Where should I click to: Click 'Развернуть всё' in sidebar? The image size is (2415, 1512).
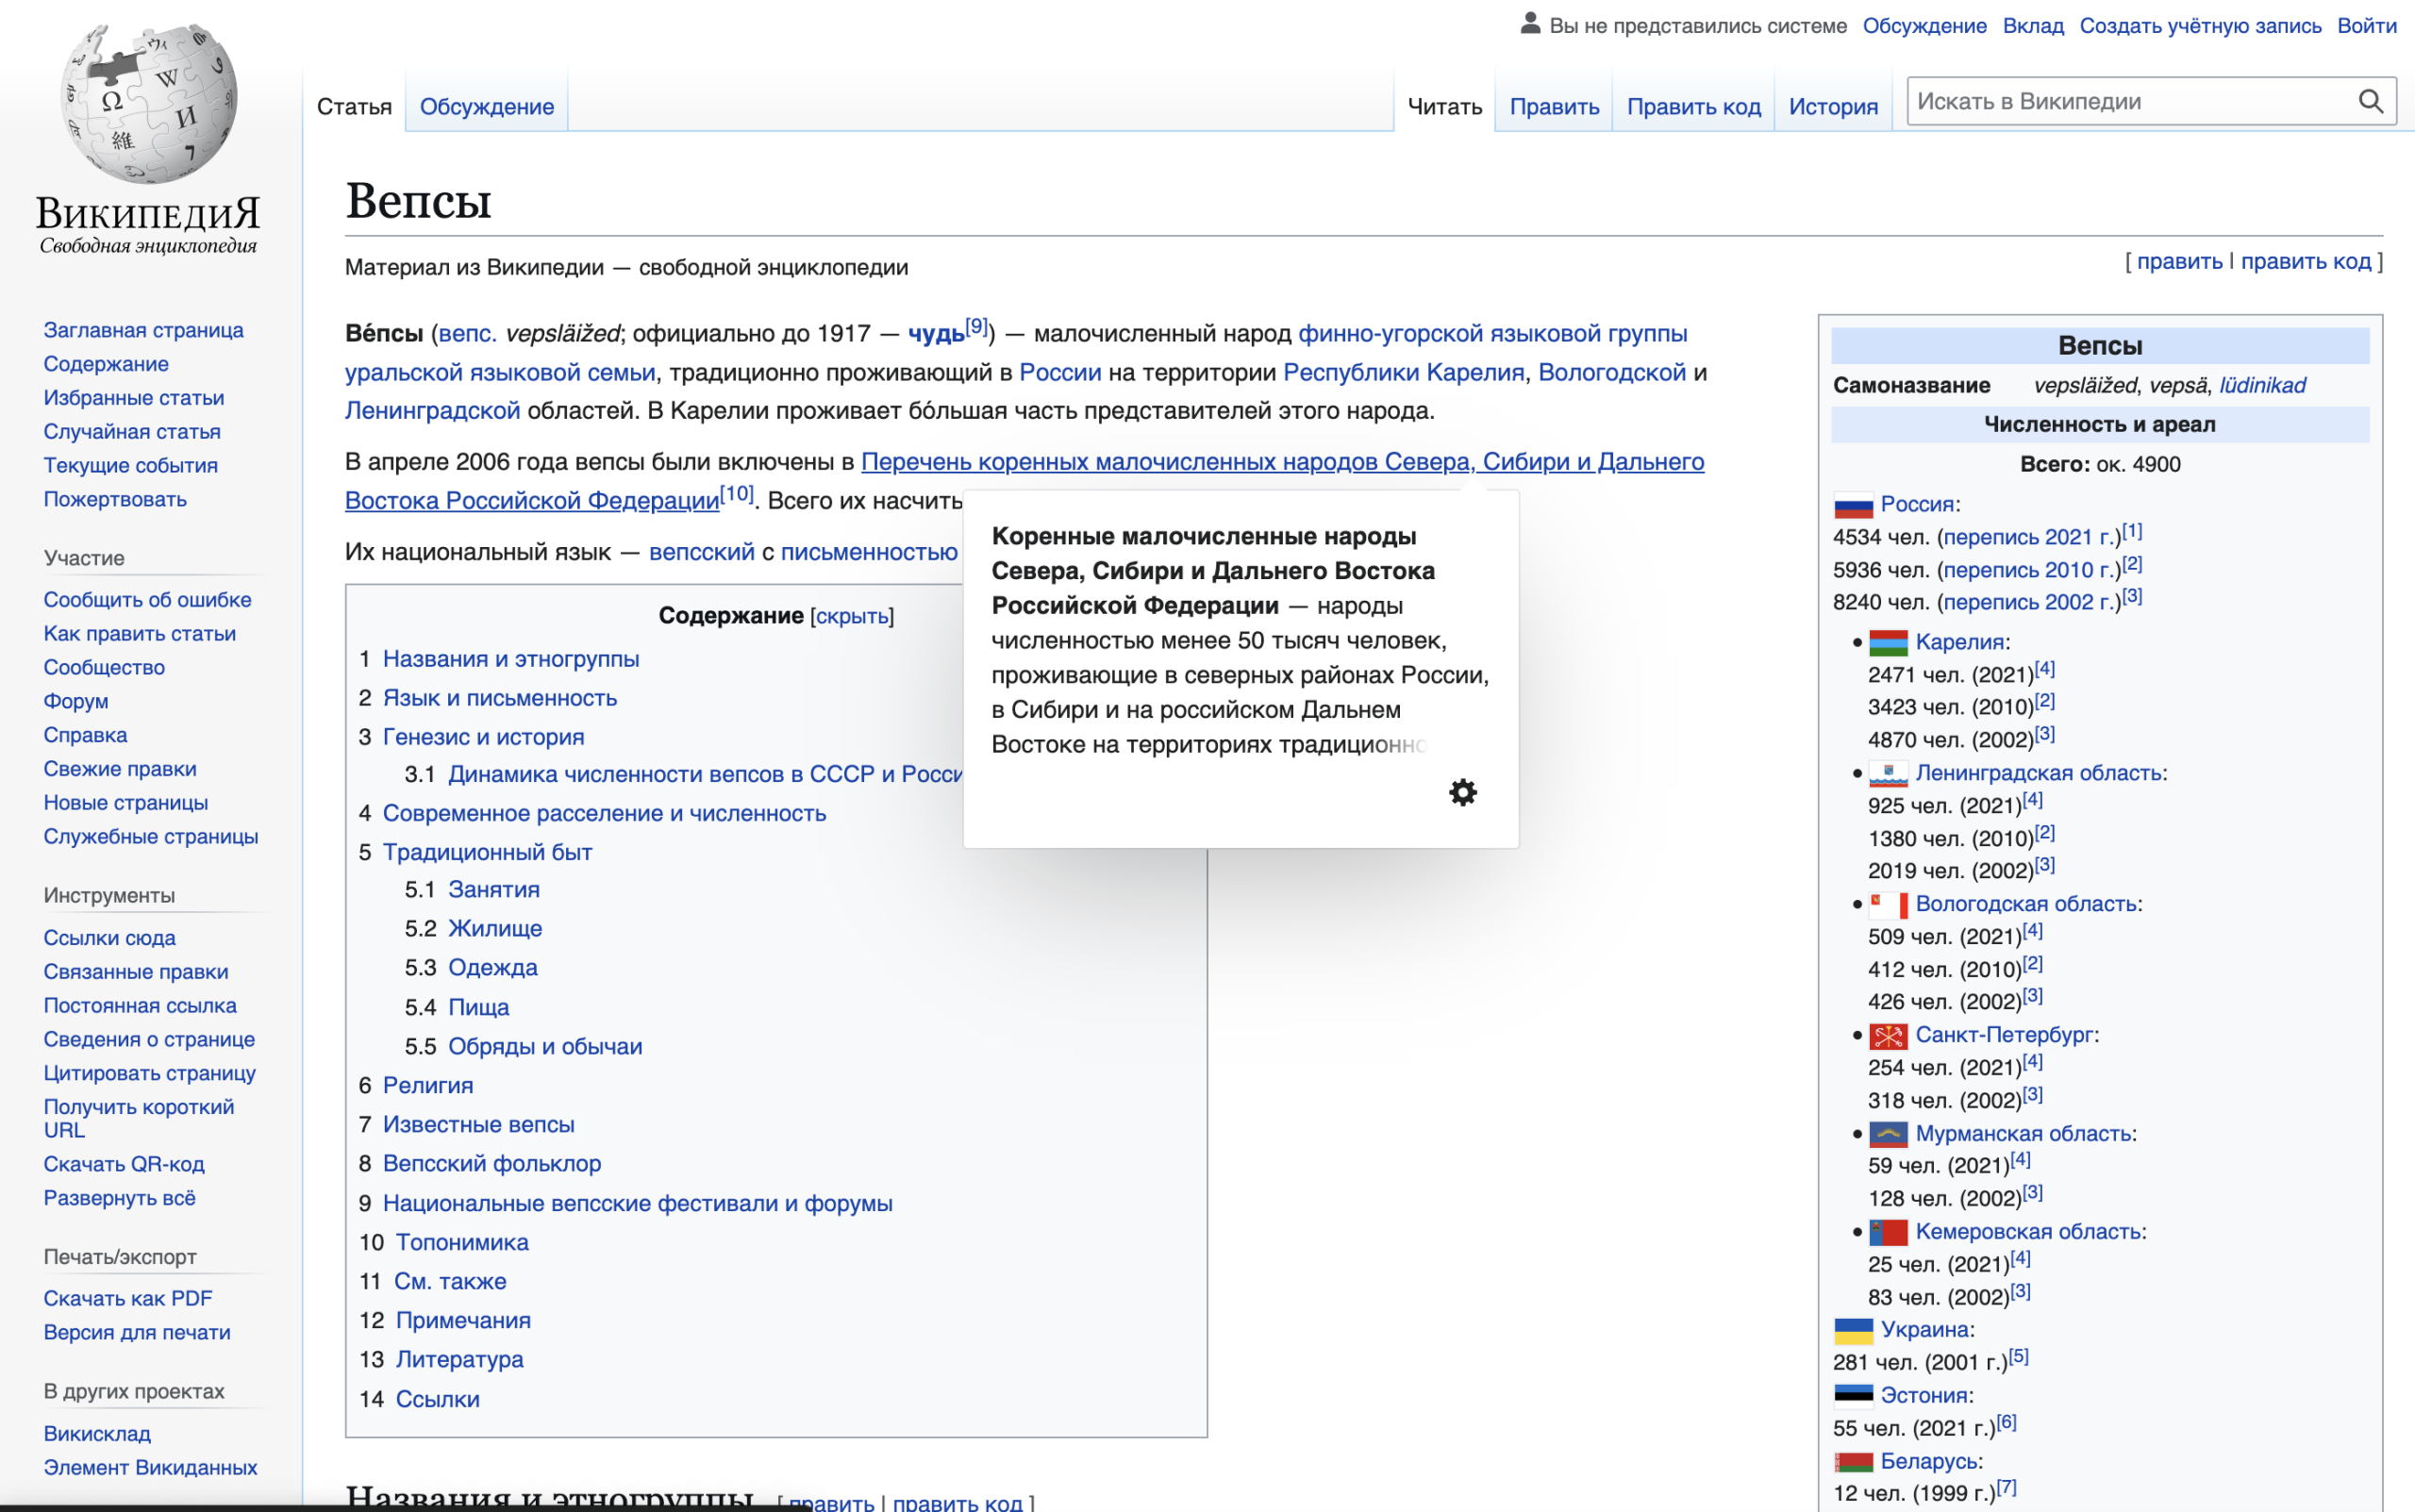point(119,1198)
